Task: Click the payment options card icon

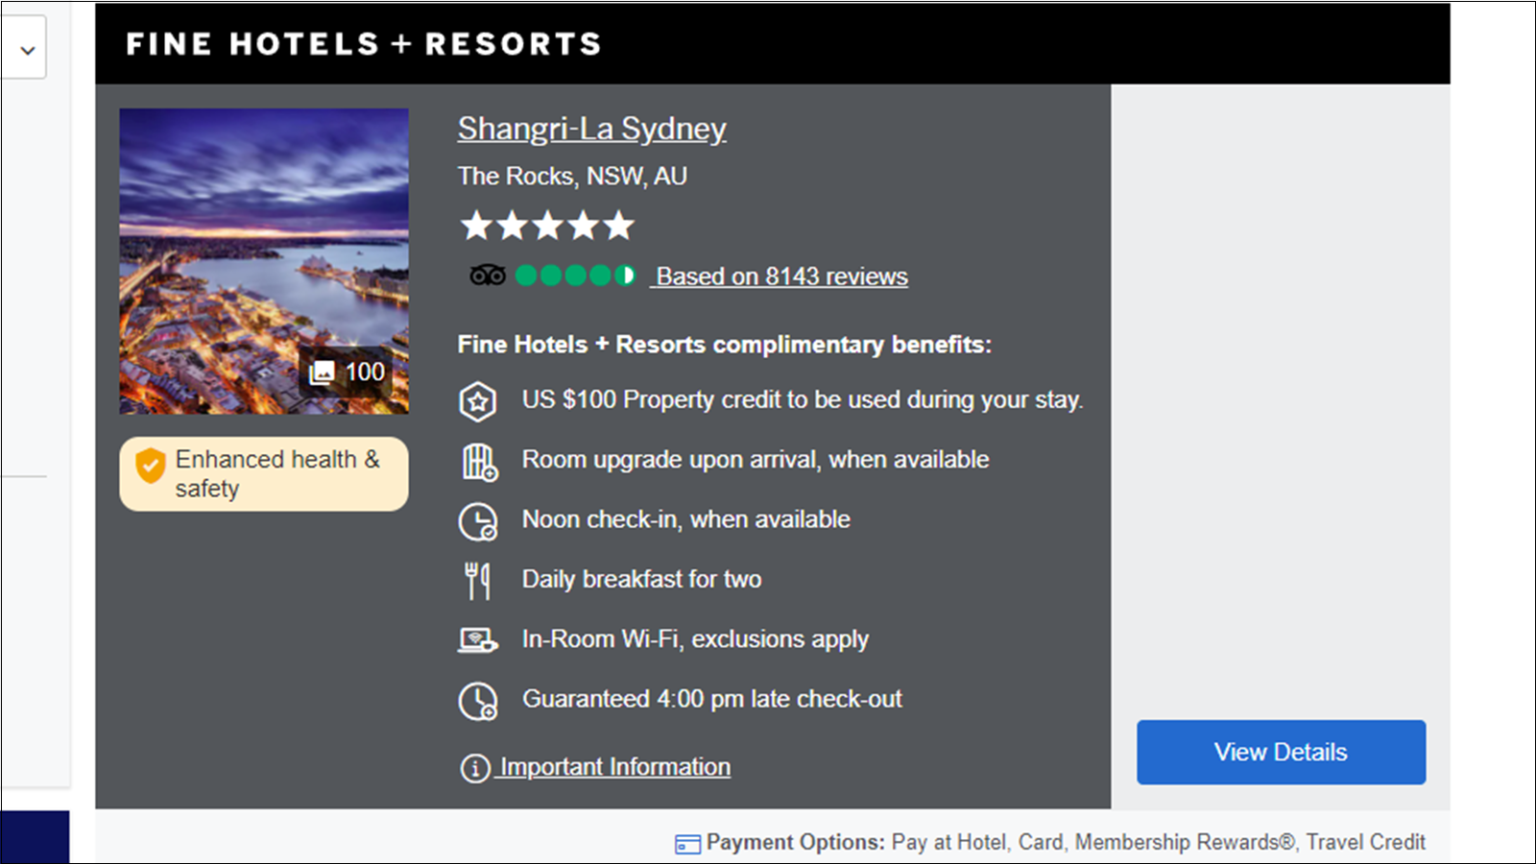Action: 687,843
